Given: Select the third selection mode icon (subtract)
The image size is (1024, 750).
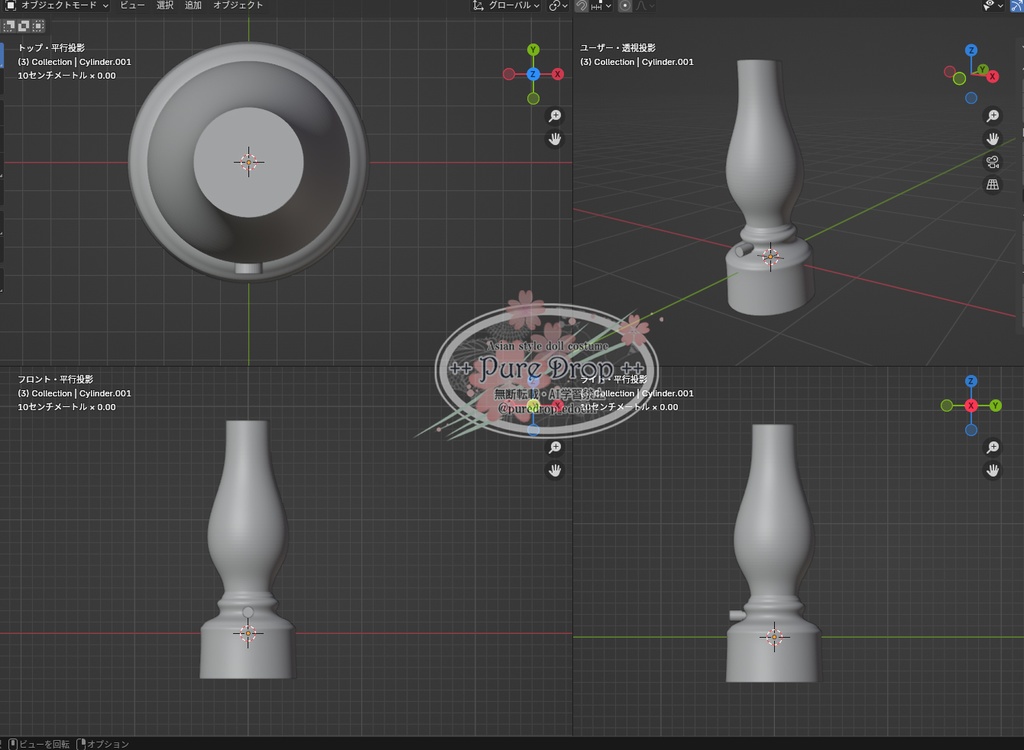Looking at the screenshot, I should point(38,25).
